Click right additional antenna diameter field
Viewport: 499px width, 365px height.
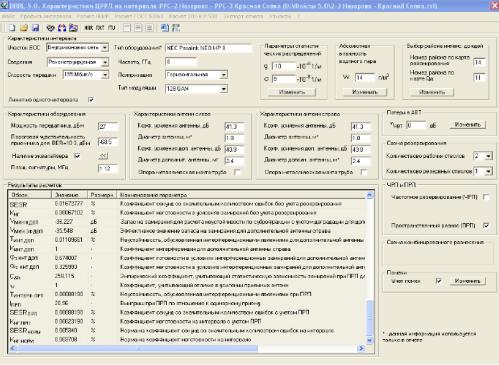pos(361,161)
